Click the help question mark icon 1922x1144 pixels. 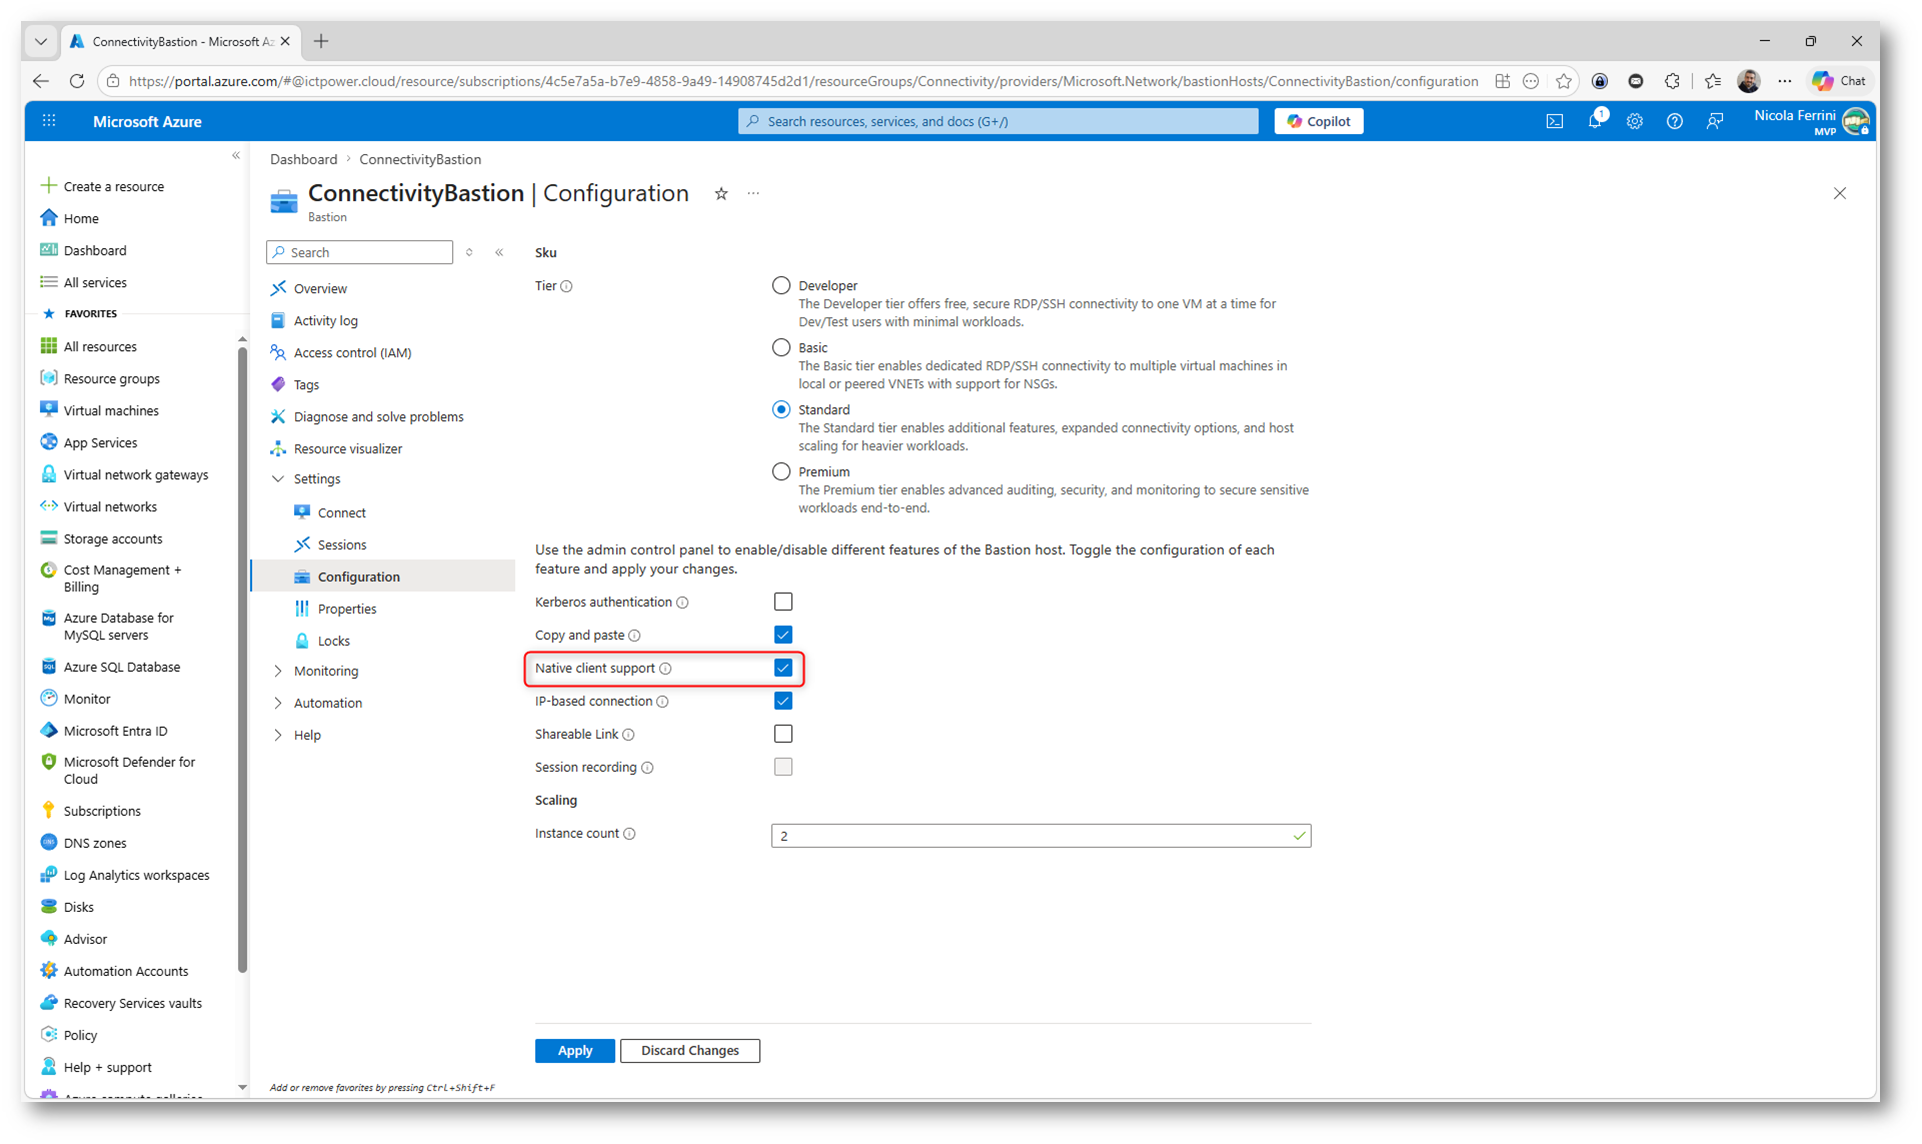(1674, 121)
